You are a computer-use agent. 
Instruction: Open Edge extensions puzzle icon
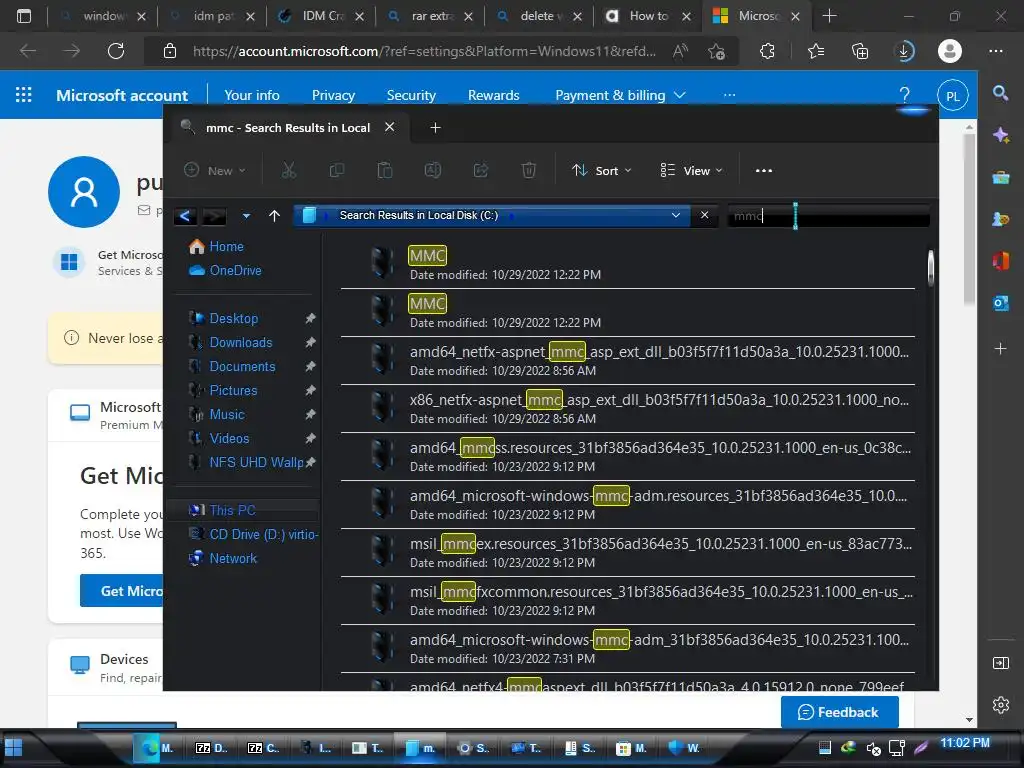767,51
